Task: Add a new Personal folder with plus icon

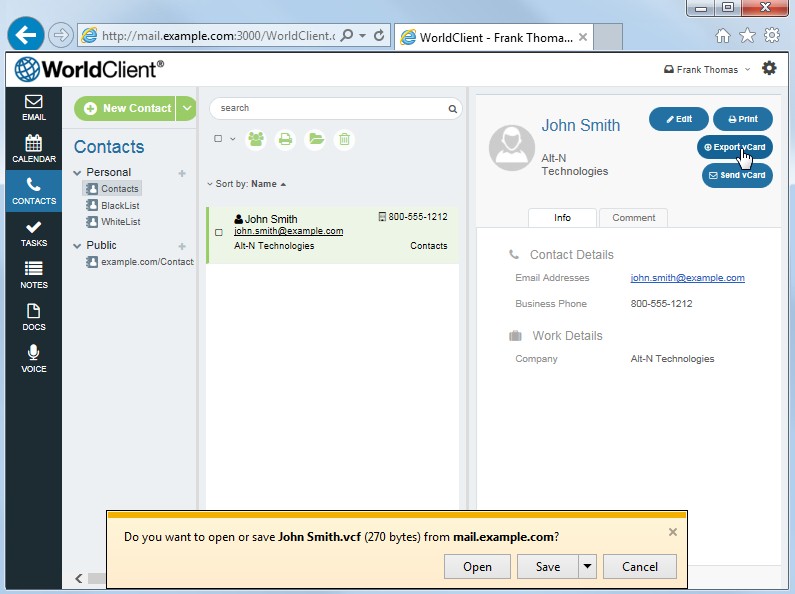Action: (182, 173)
